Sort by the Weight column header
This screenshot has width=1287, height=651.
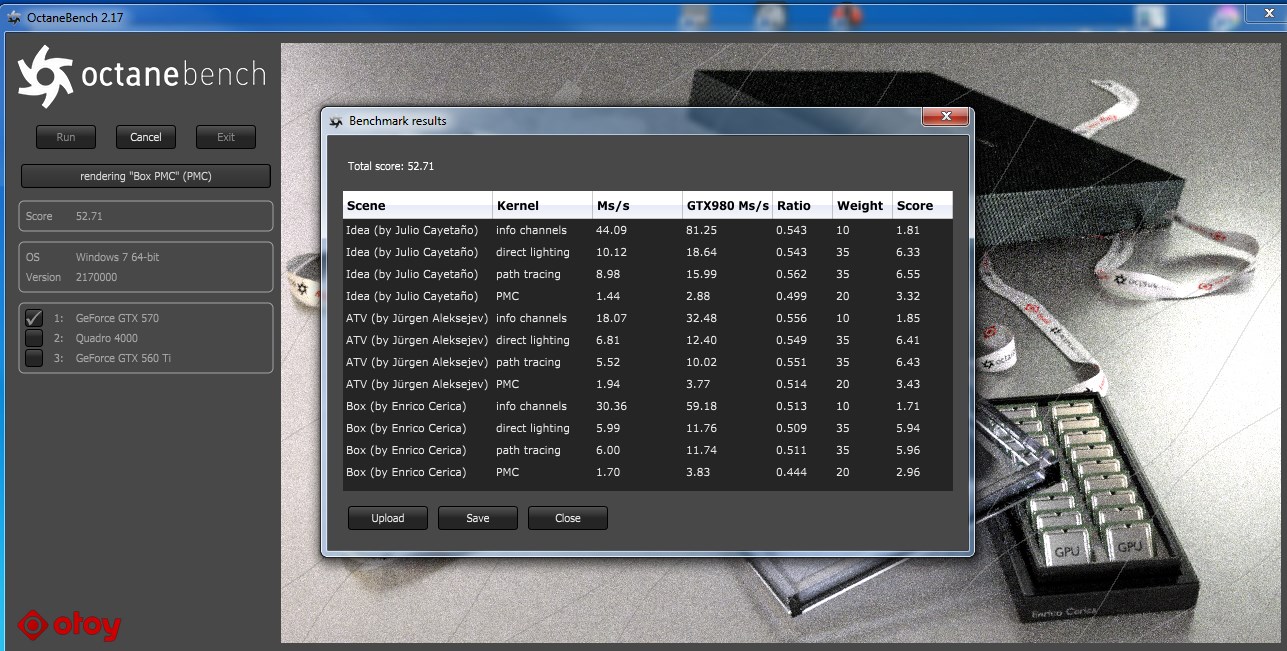(862, 205)
